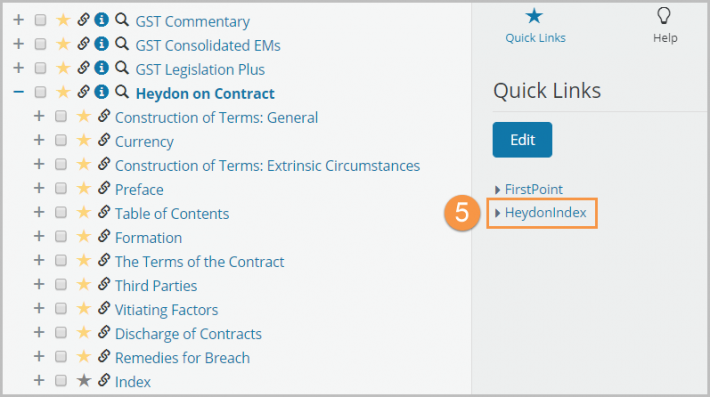The width and height of the screenshot is (710, 397).
Task: Select checkbox for Remedies for Breach
Action: 61,357
